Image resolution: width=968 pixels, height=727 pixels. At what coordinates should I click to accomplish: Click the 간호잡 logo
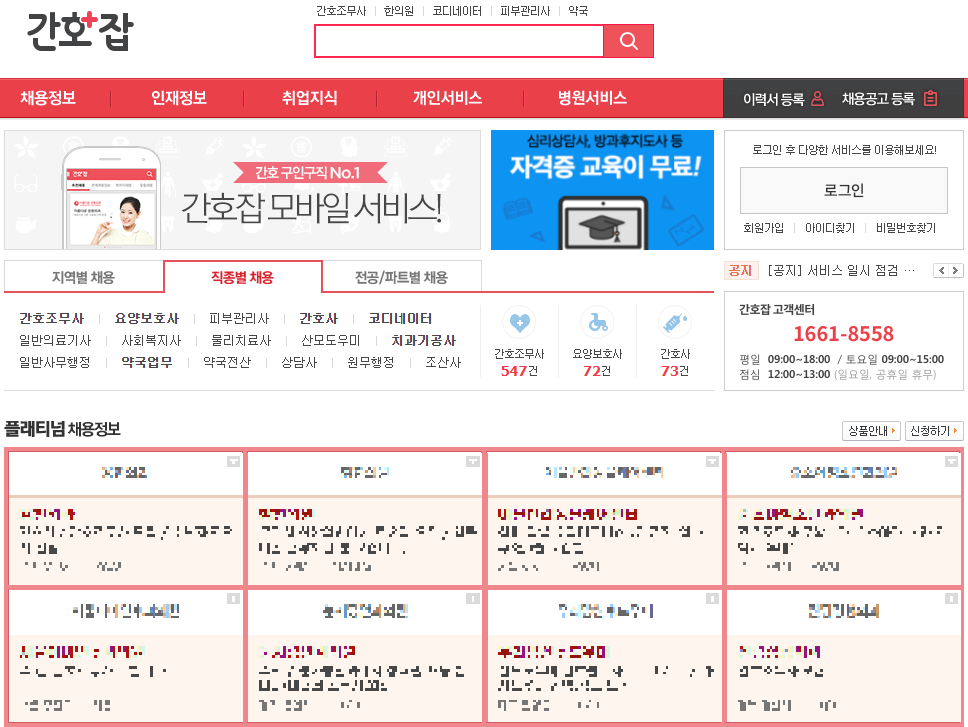80,30
